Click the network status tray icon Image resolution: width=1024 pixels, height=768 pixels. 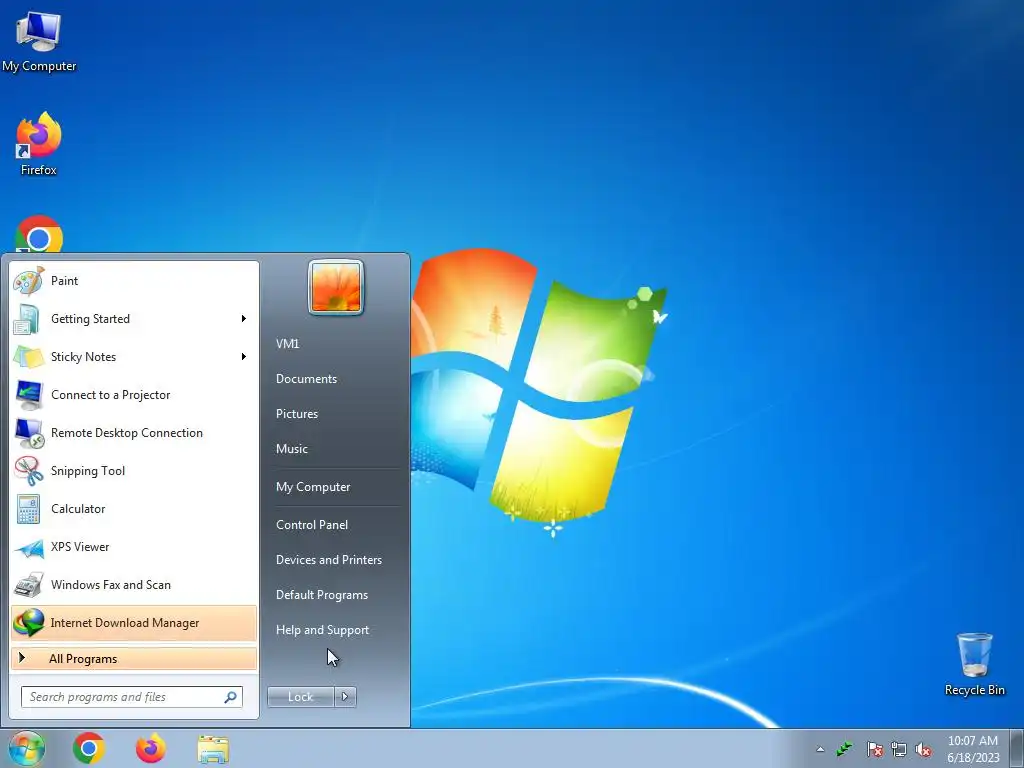coord(899,749)
